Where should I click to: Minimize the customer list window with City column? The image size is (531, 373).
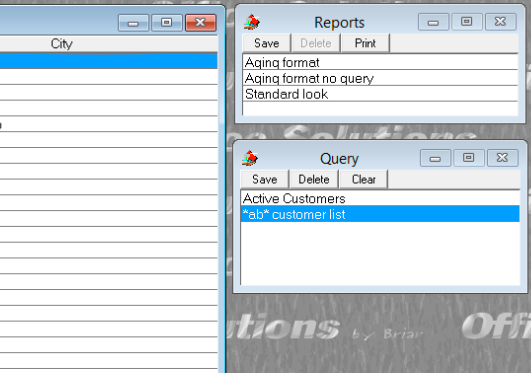(133, 23)
